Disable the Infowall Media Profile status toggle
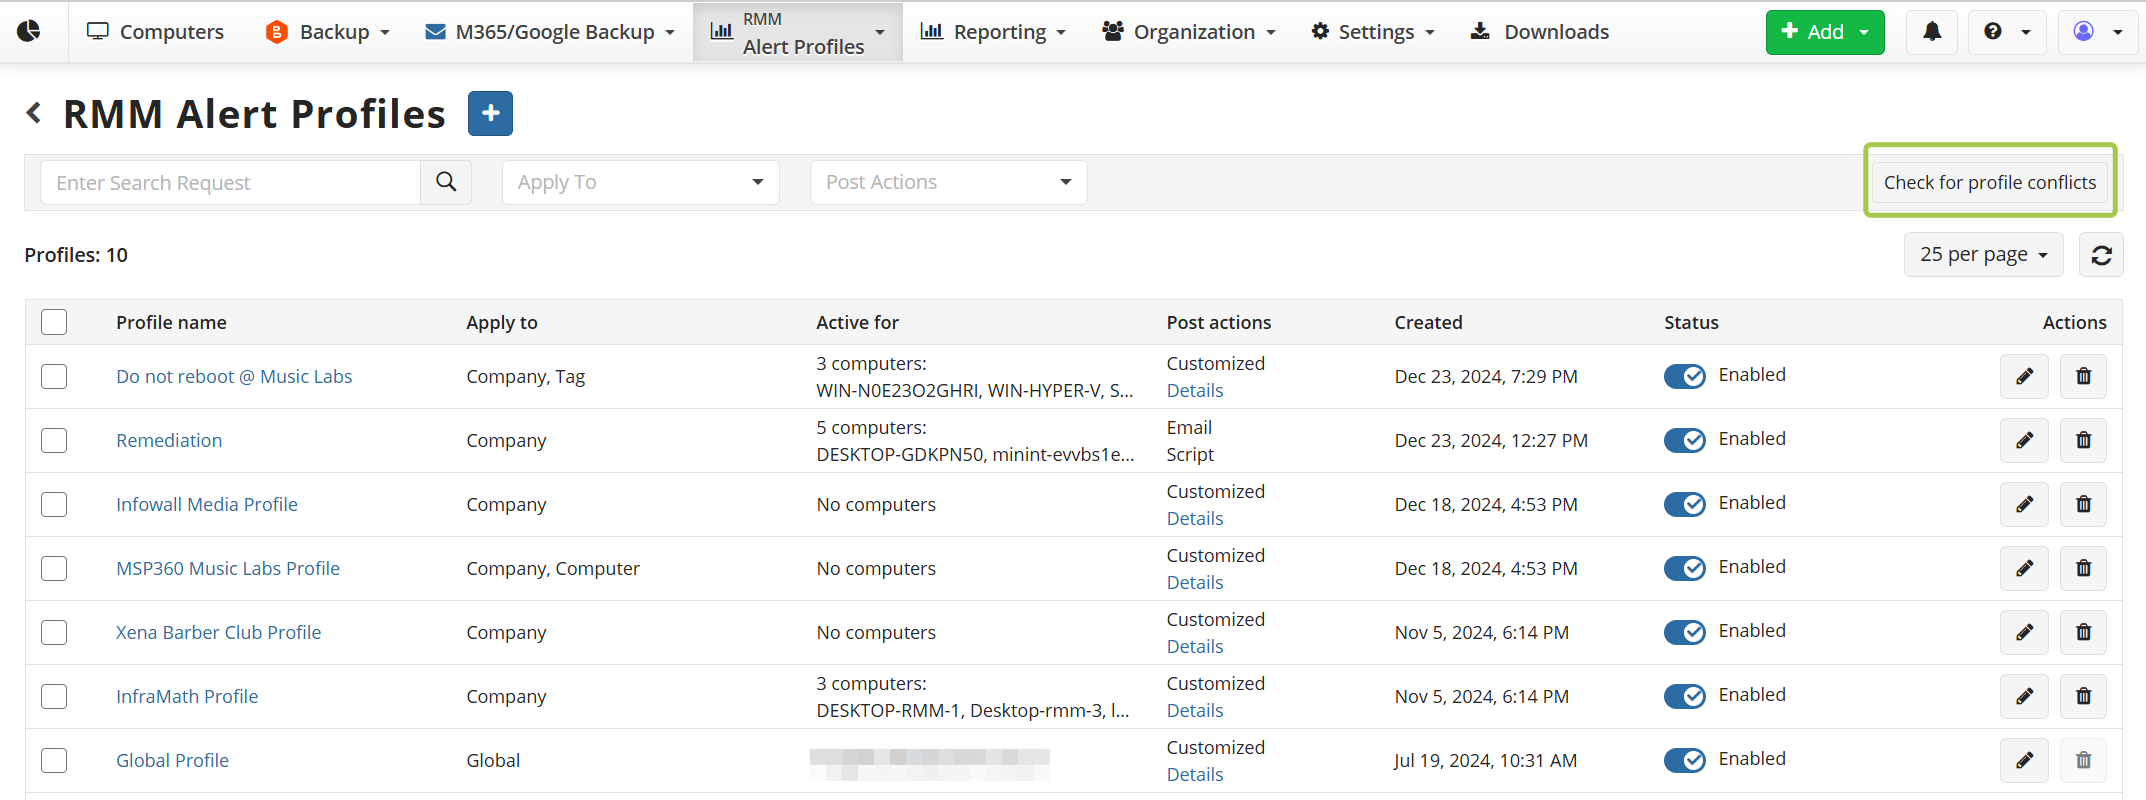The height and width of the screenshot is (800, 2146). pos(1684,504)
